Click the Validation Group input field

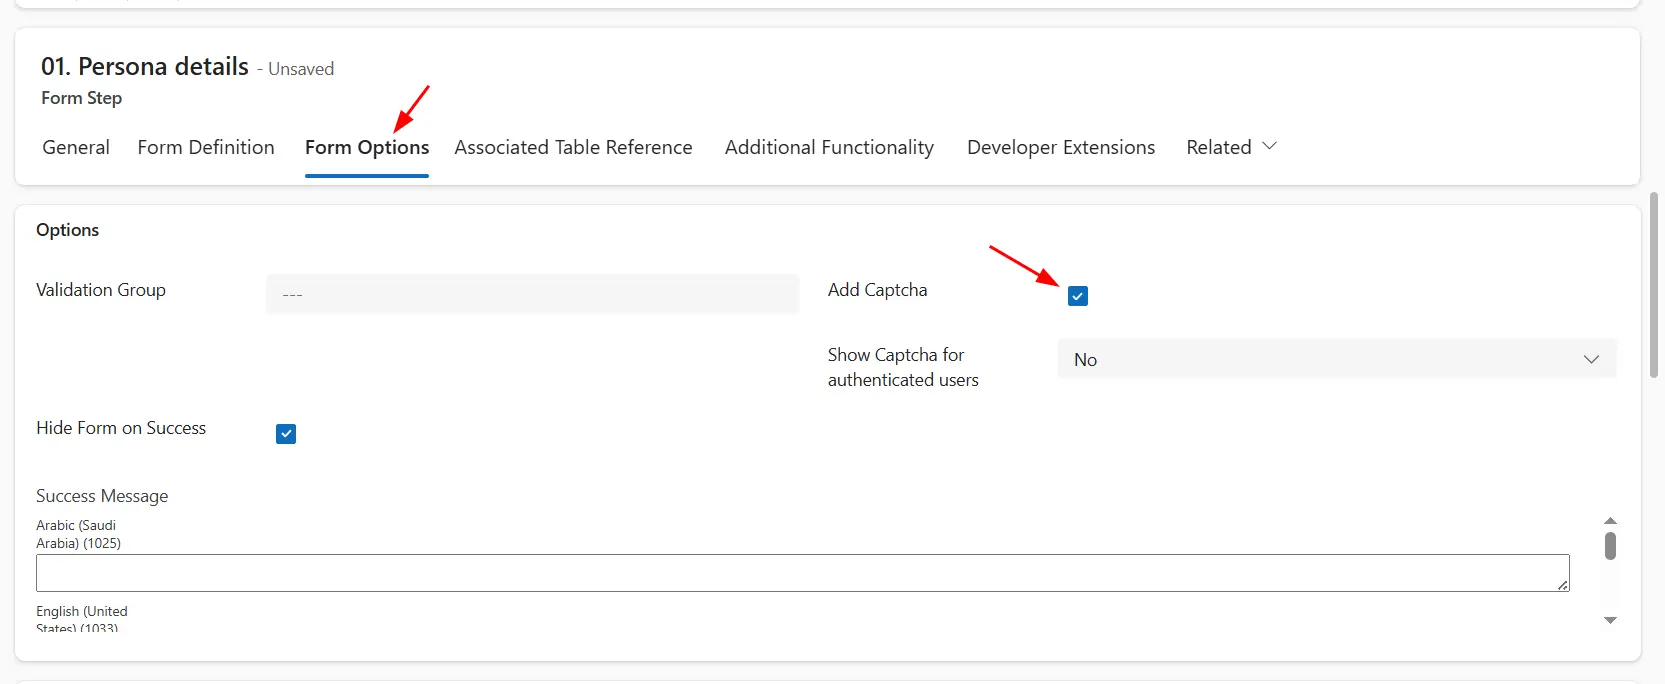[x=532, y=294]
